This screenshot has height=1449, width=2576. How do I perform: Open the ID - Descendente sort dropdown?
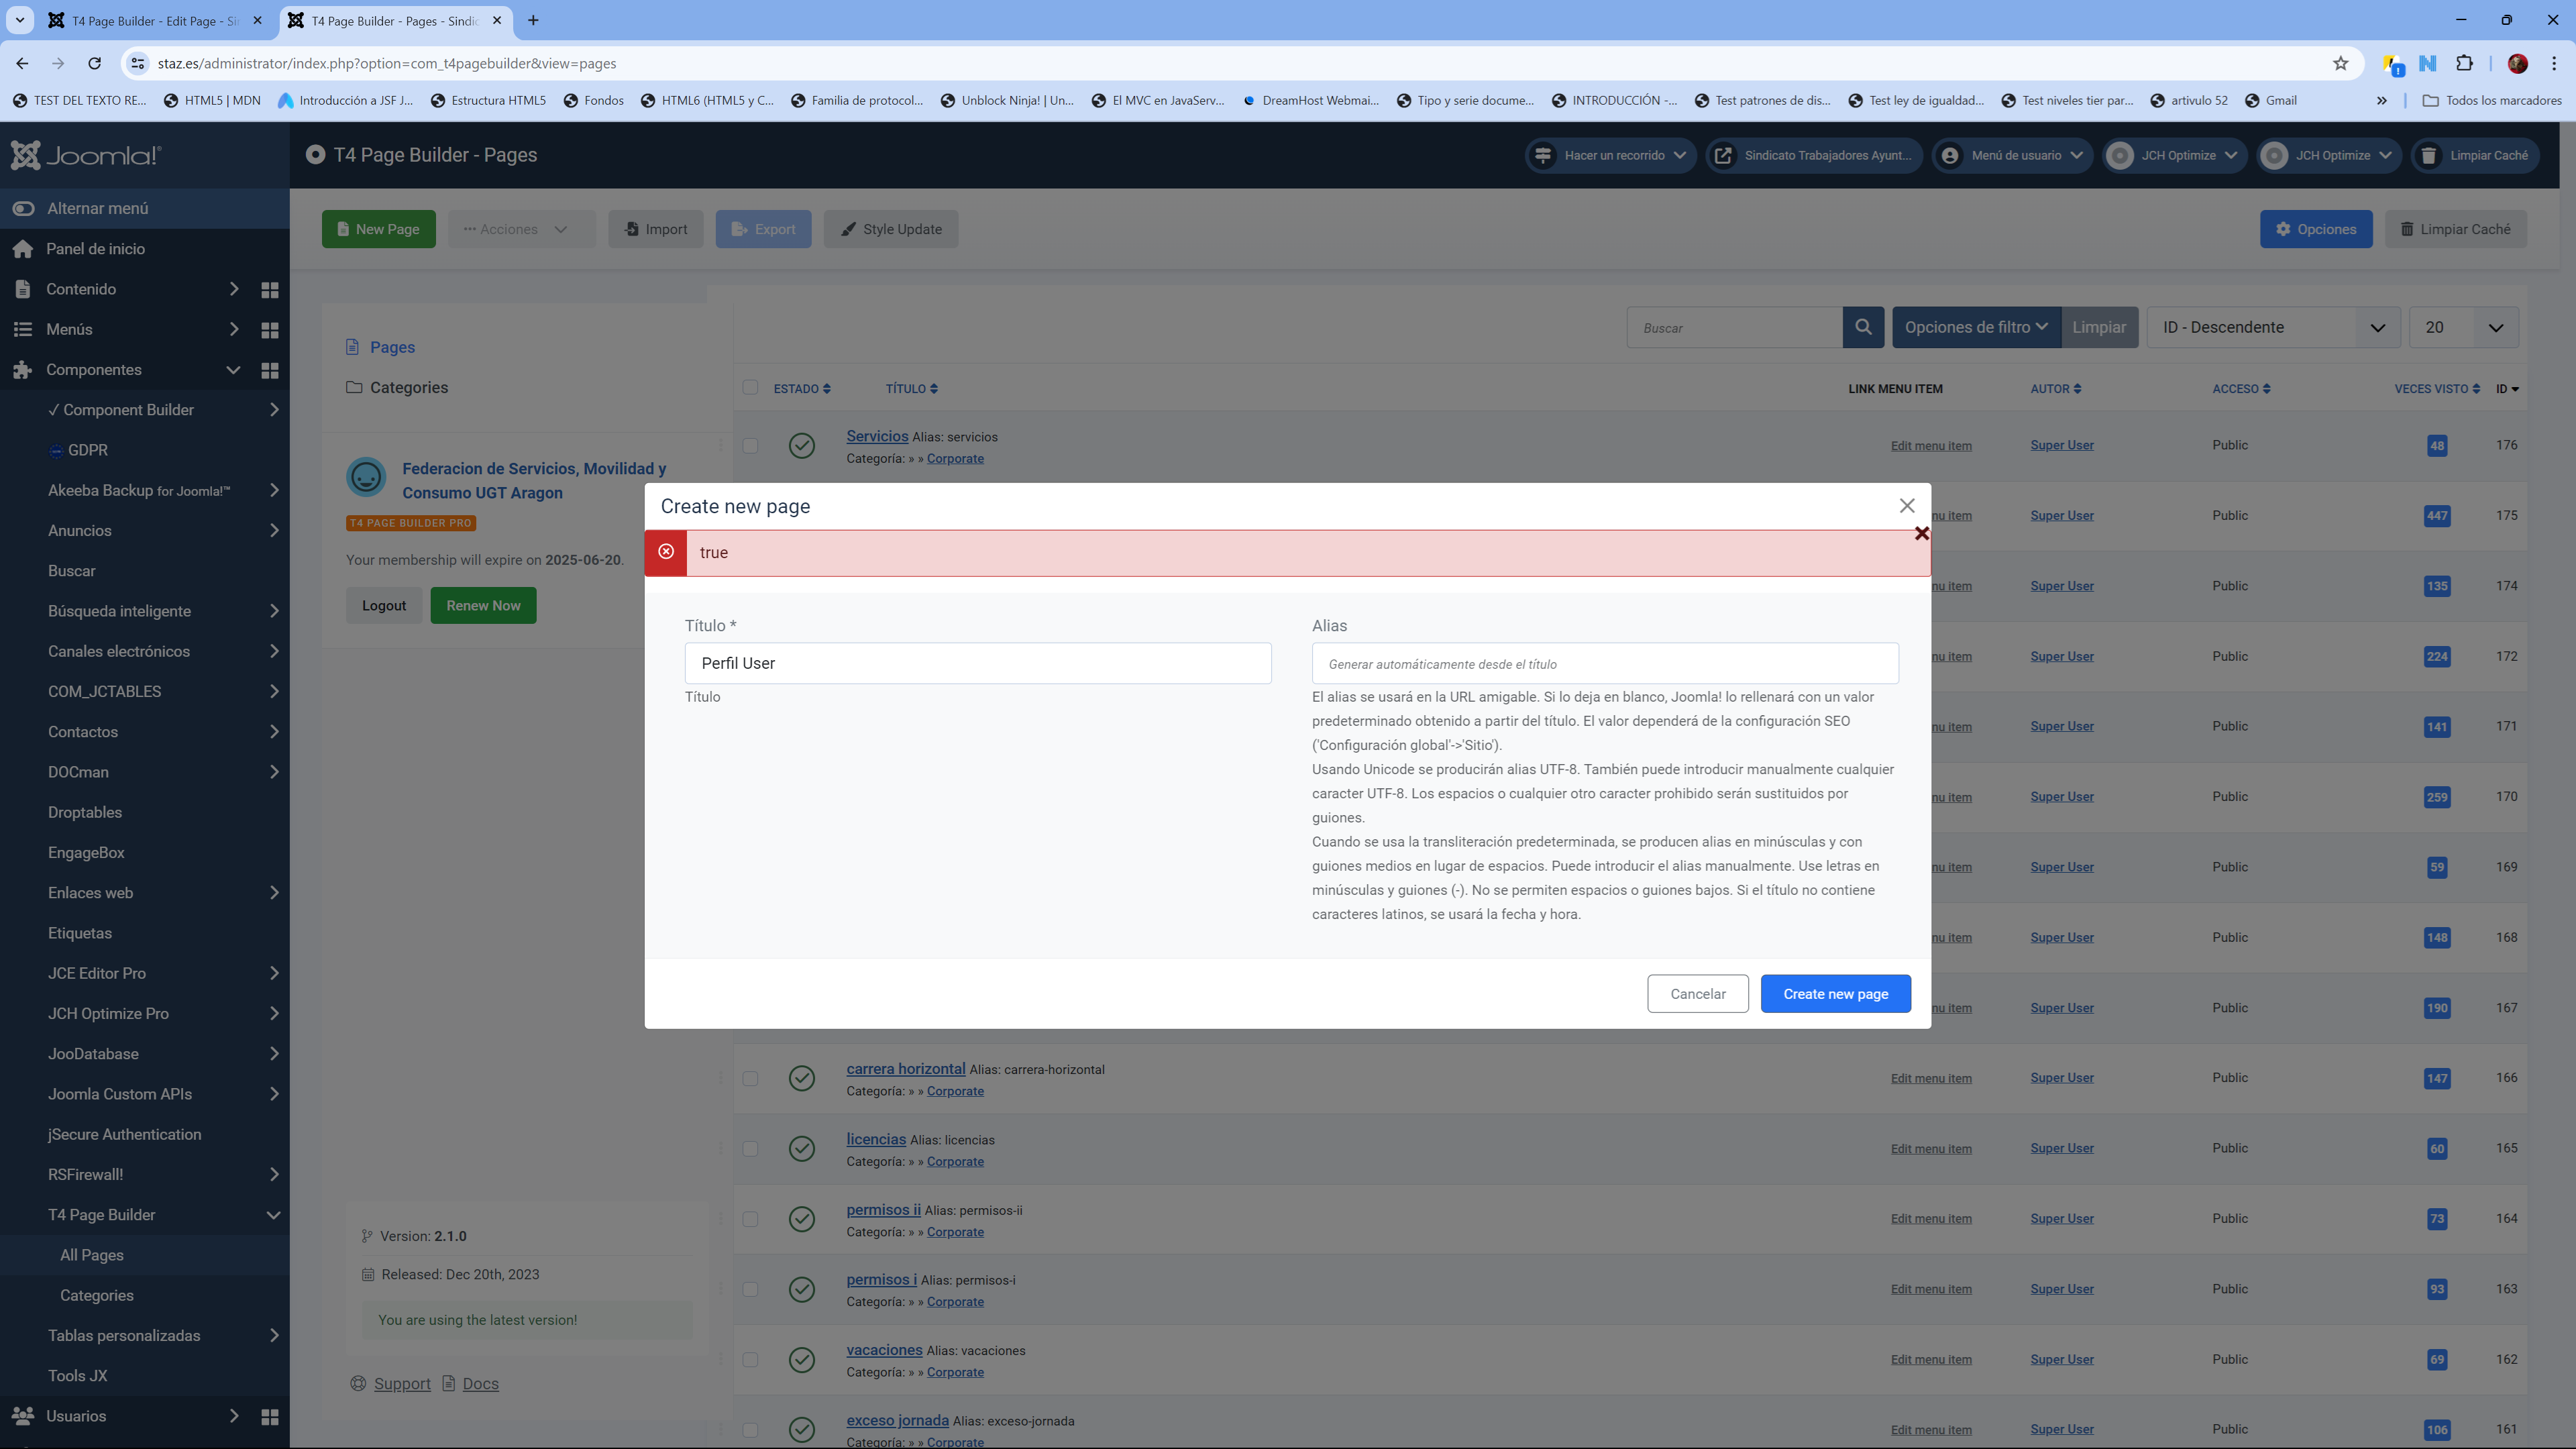click(2273, 327)
